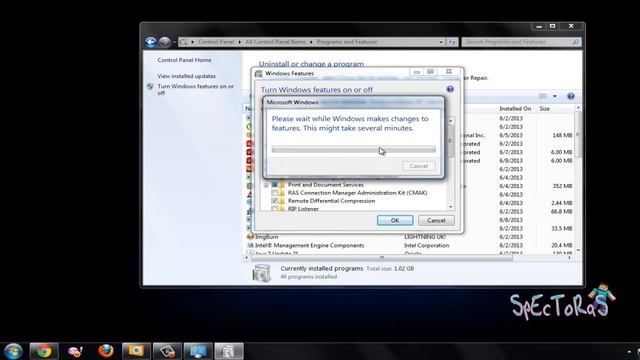The width and height of the screenshot is (640, 360).
Task: Sort by Installed On column header
Action: click(515, 109)
